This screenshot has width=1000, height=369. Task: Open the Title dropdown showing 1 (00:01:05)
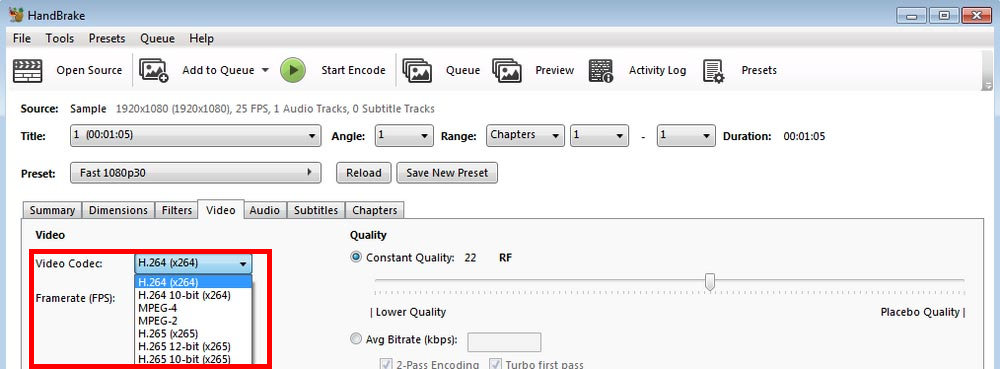point(195,136)
